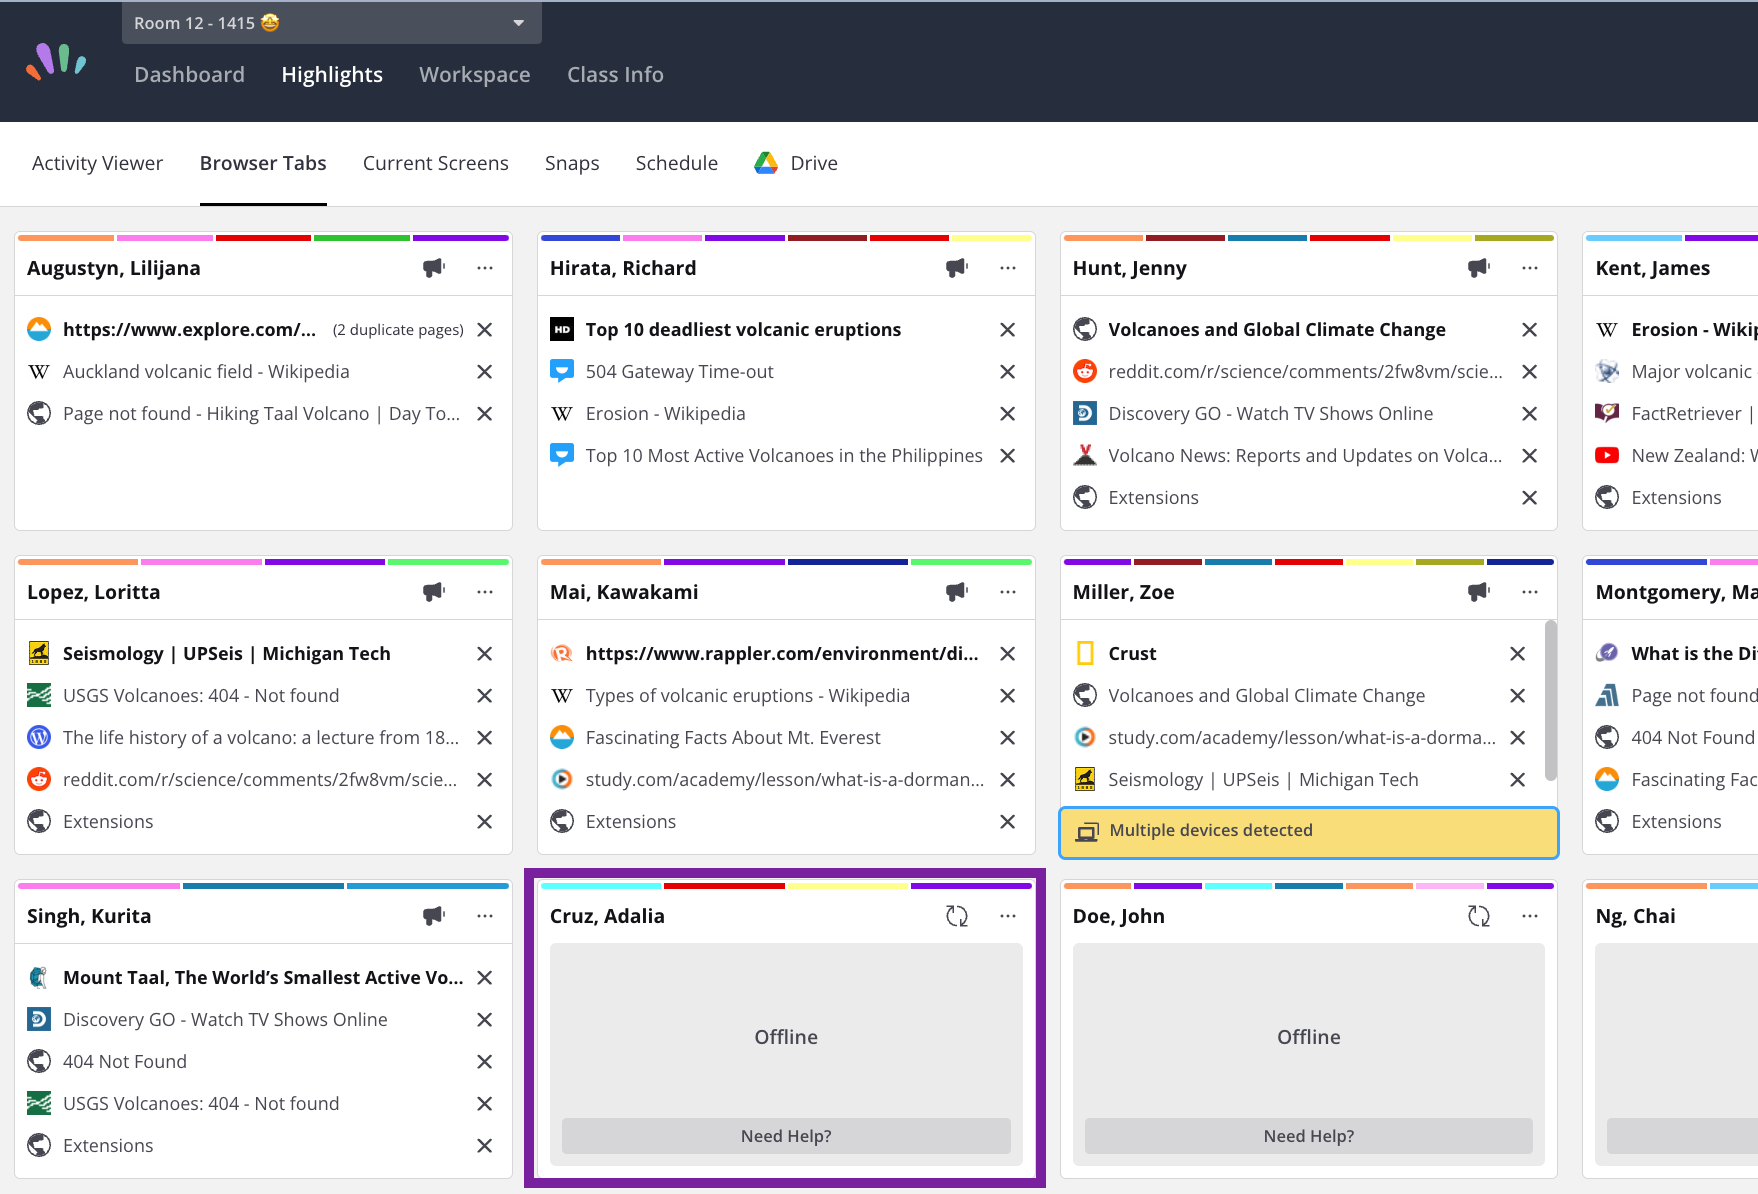Click Kent's YouTube New Zealand tab icon
Image resolution: width=1758 pixels, height=1194 pixels.
1607,456
